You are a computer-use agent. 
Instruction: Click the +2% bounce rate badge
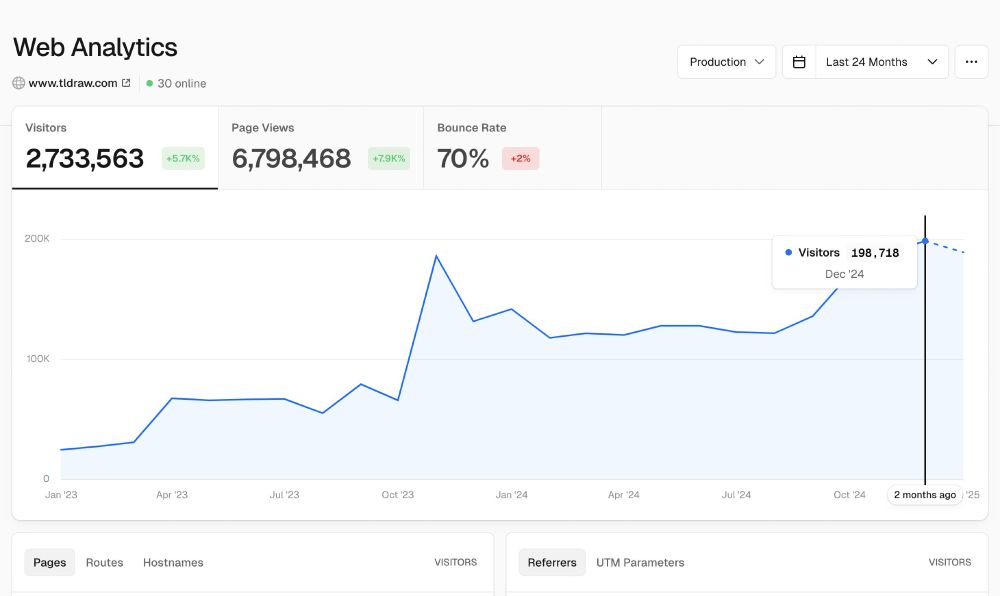pos(520,159)
